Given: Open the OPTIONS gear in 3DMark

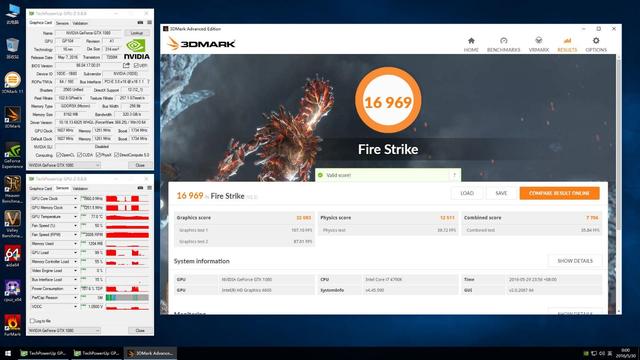Looking at the screenshot, I should tap(596, 44).
